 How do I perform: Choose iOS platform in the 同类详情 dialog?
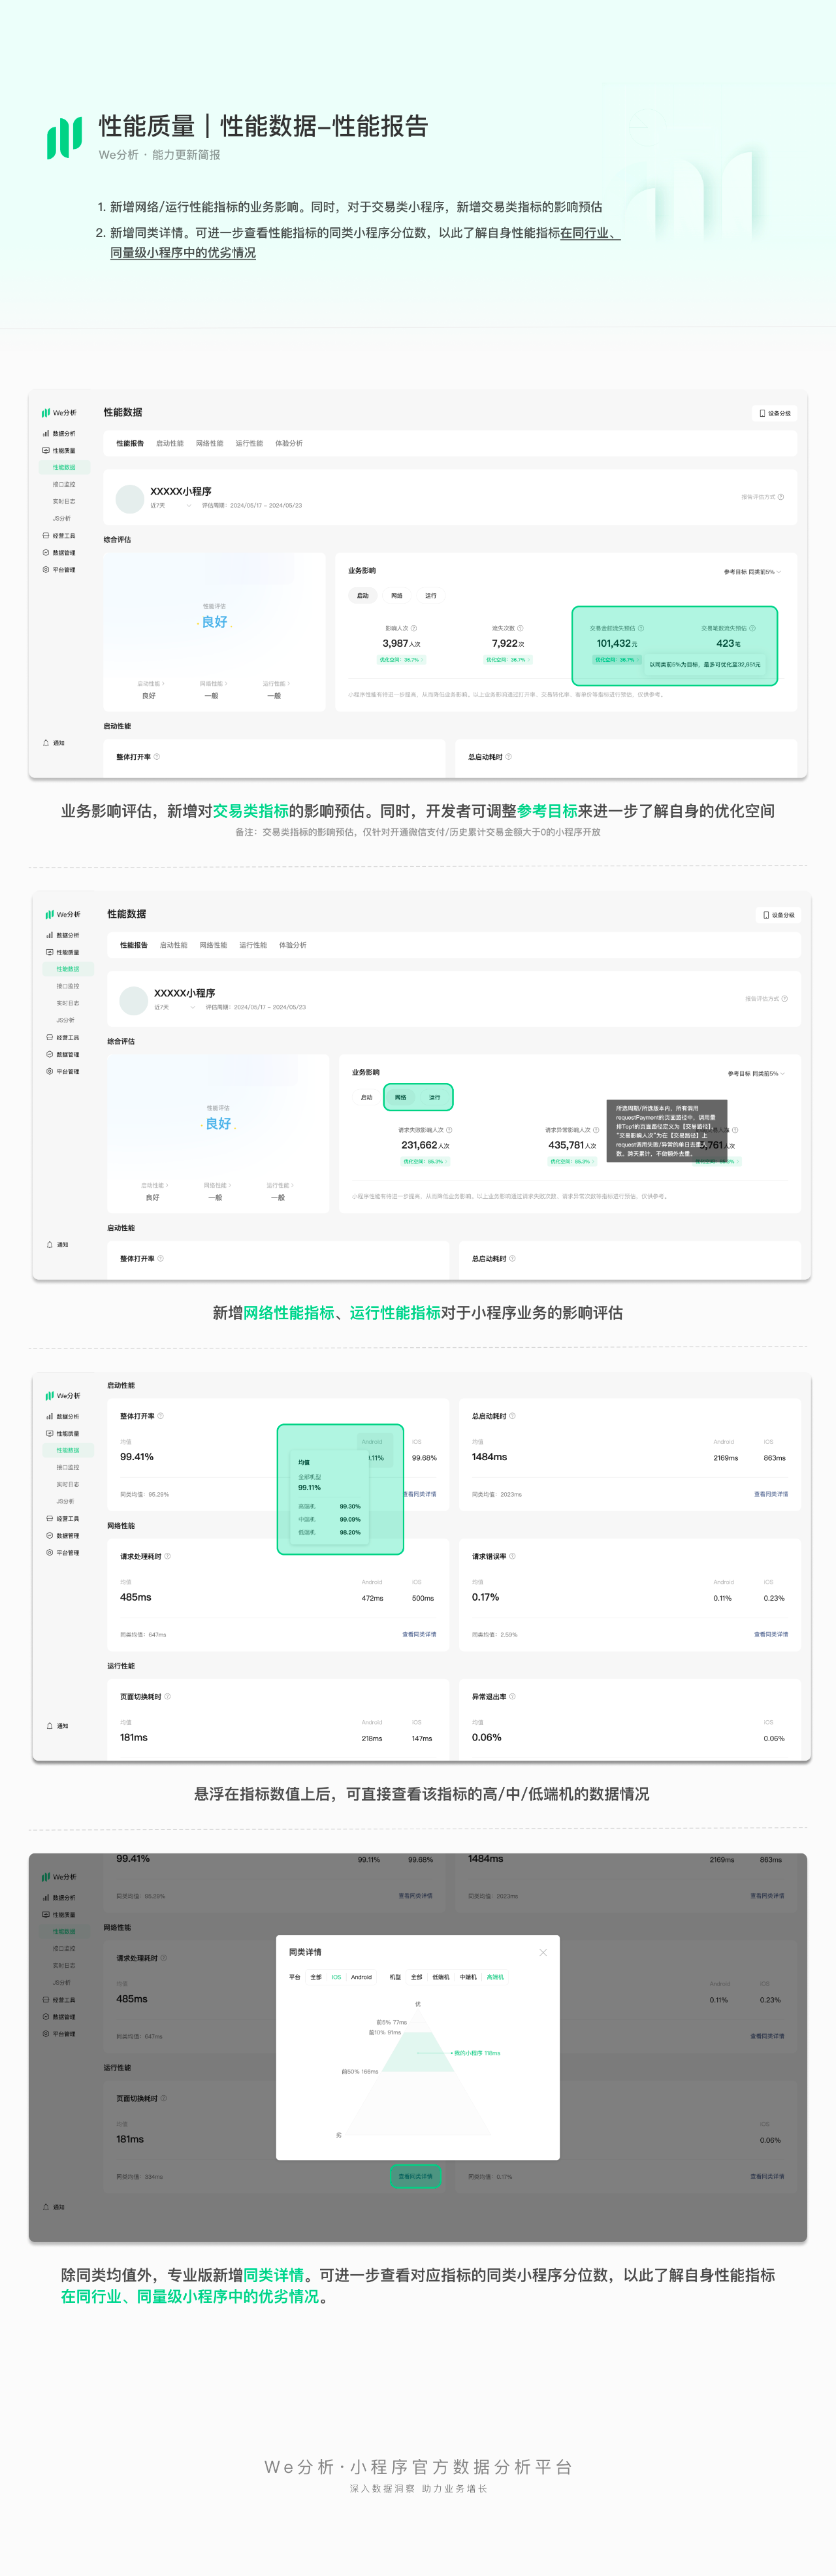click(x=336, y=1977)
